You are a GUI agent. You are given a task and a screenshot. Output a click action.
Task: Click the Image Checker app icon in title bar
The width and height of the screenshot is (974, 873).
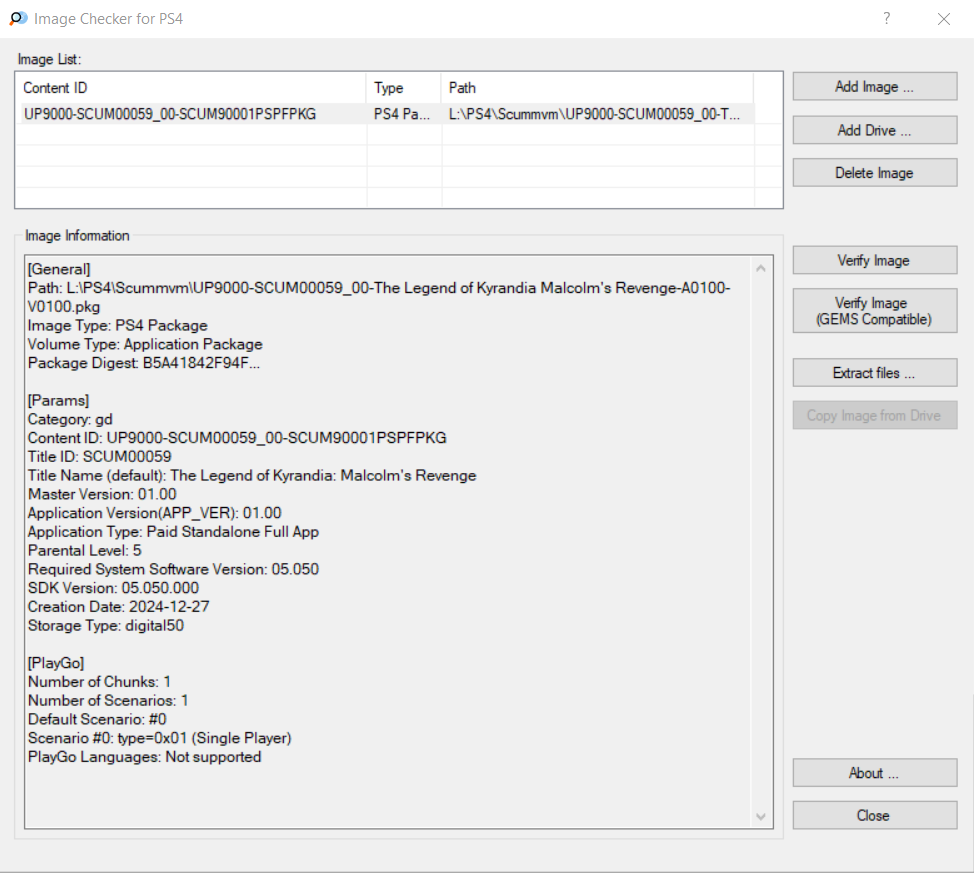tap(18, 19)
